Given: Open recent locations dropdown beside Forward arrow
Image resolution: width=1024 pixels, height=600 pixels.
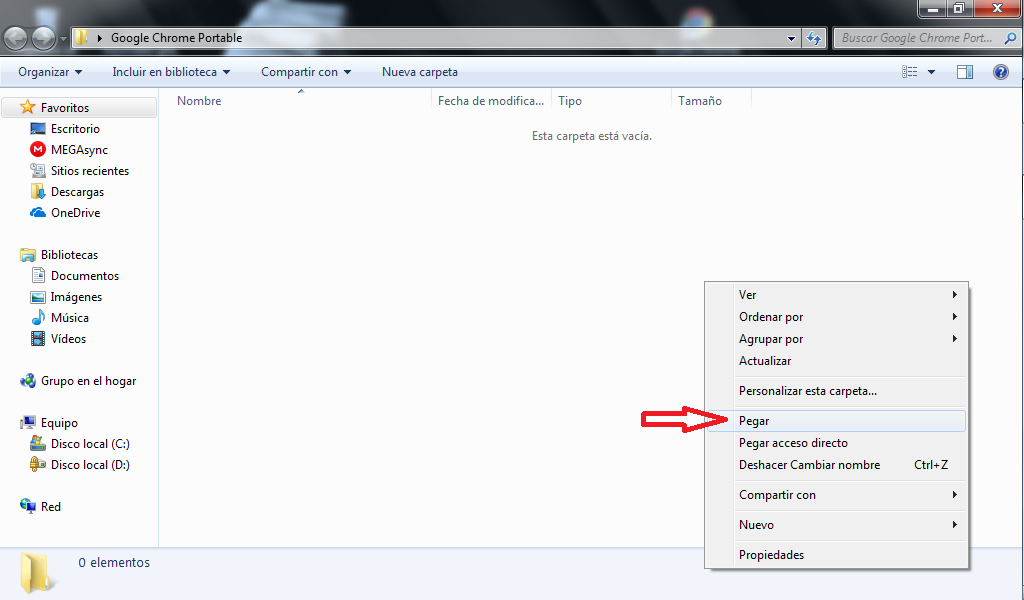Looking at the screenshot, I should coord(63,39).
